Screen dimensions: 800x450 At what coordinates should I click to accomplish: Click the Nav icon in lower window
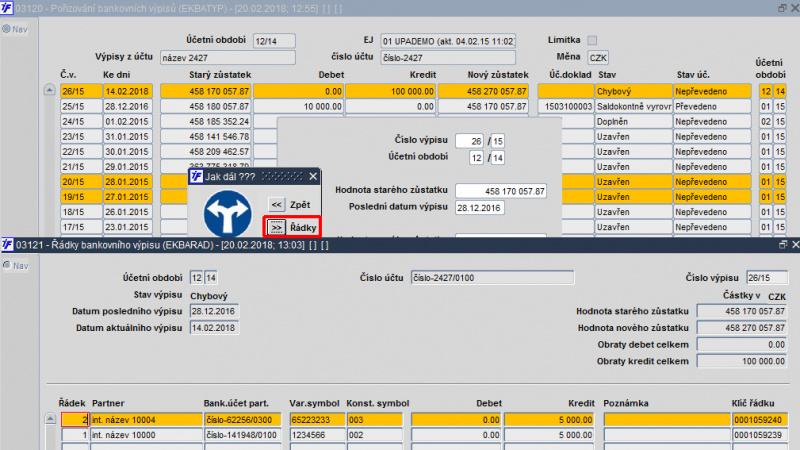coord(7,265)
